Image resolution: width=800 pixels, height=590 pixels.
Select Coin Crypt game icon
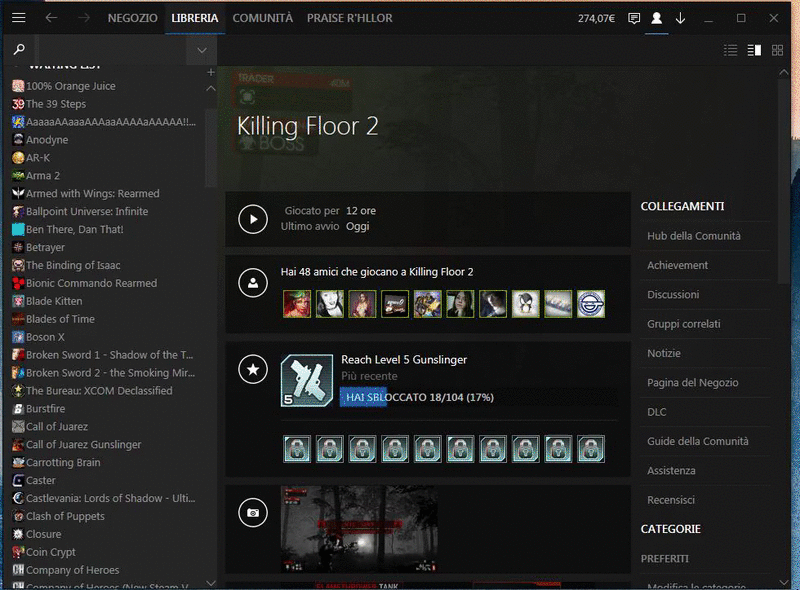(18, 552)
